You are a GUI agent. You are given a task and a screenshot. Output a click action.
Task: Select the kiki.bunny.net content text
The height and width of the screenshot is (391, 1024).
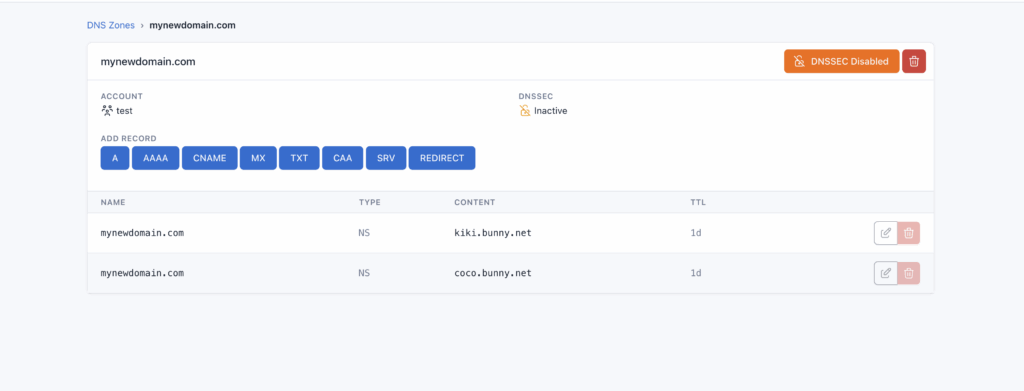(x=493, y=233)
